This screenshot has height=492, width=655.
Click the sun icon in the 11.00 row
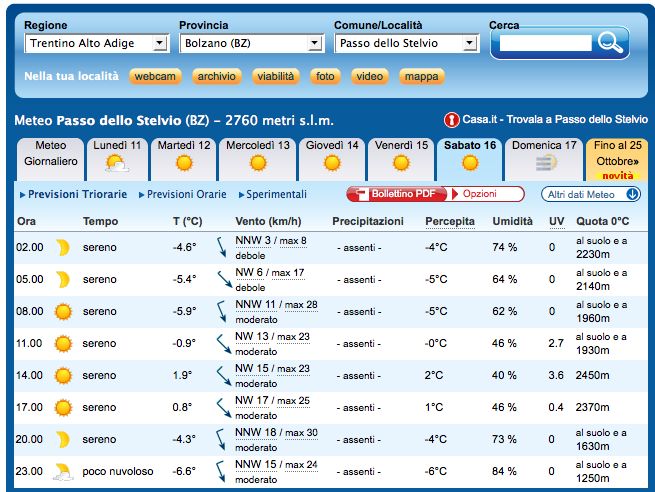point(63,344)
